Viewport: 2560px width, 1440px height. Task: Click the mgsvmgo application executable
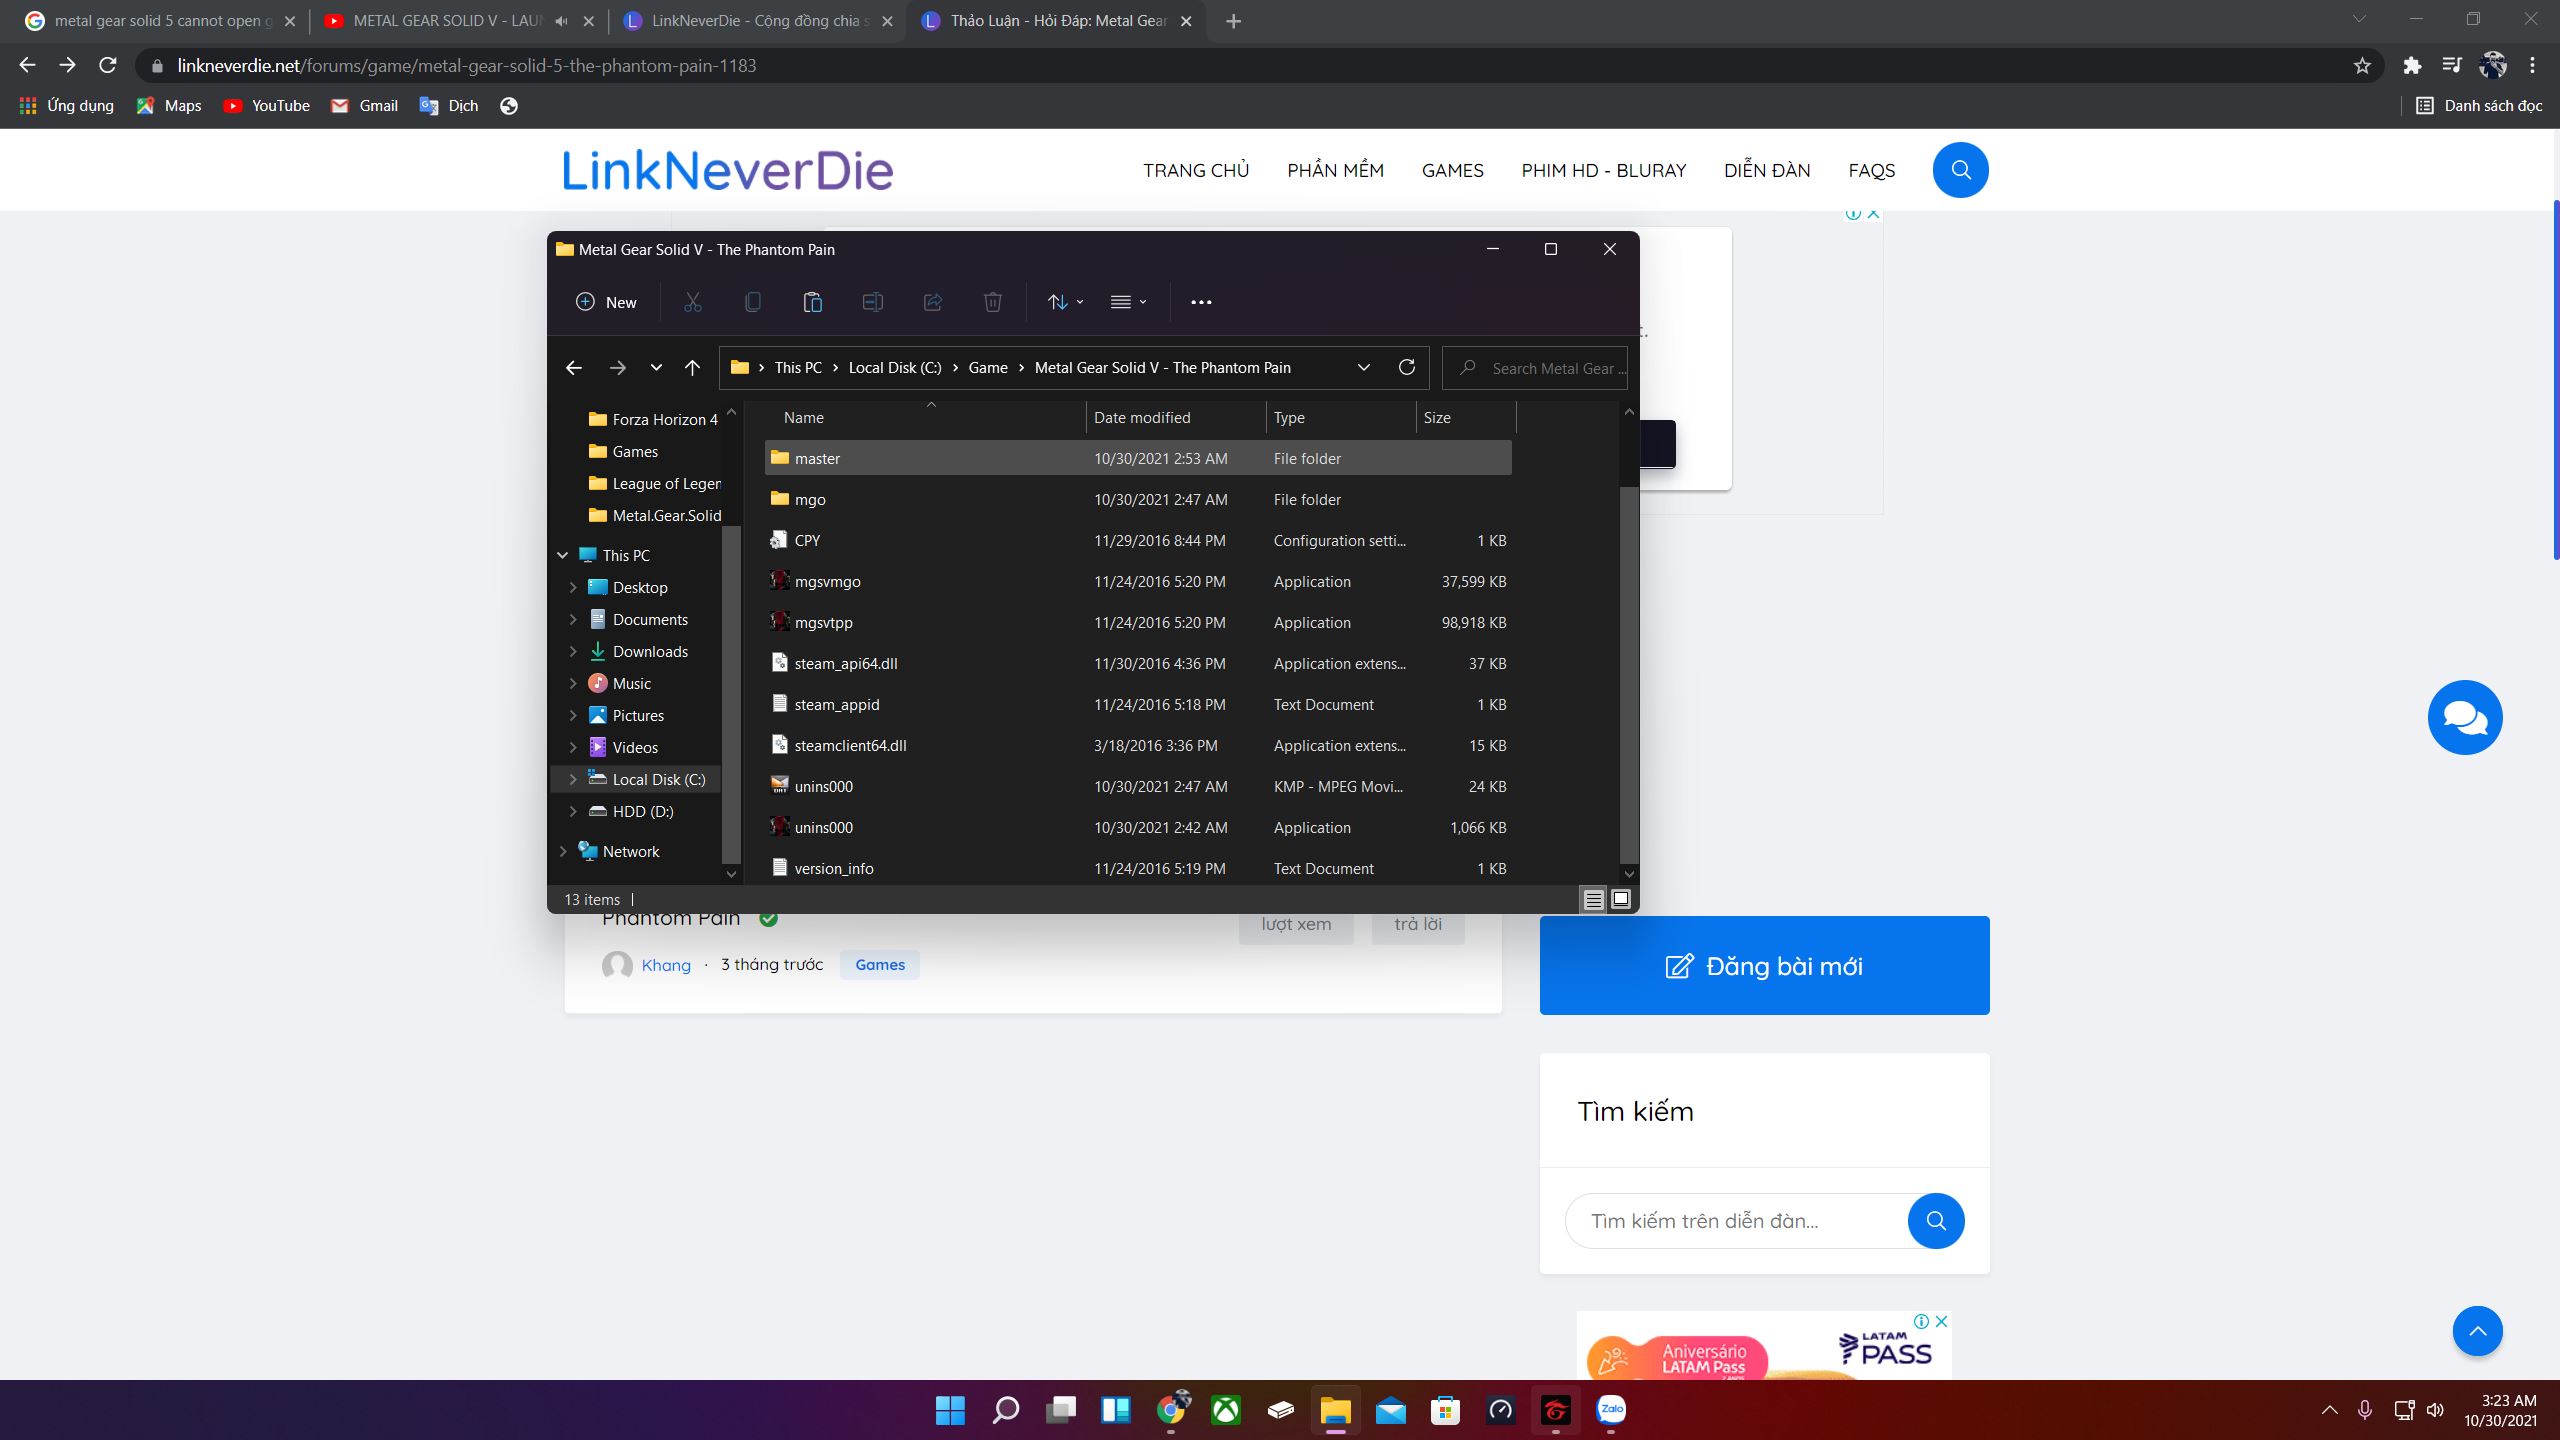tap(826, 580)
